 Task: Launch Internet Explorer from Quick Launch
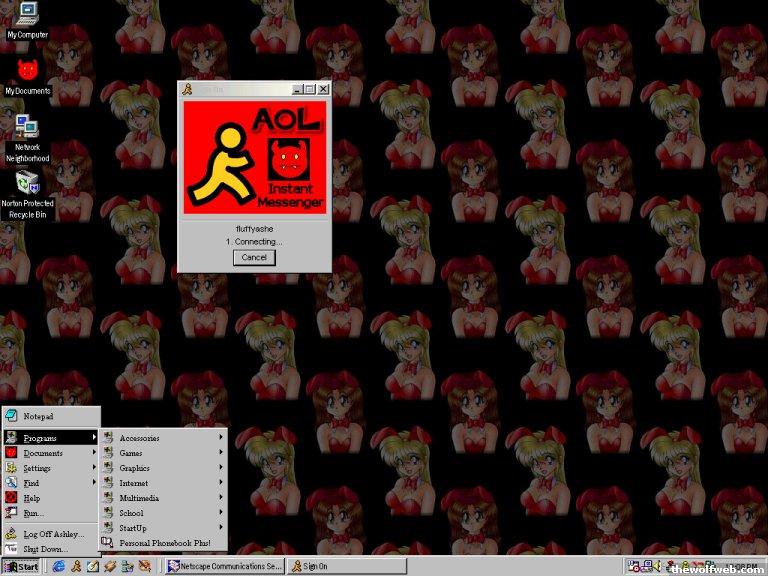[58, 566]
